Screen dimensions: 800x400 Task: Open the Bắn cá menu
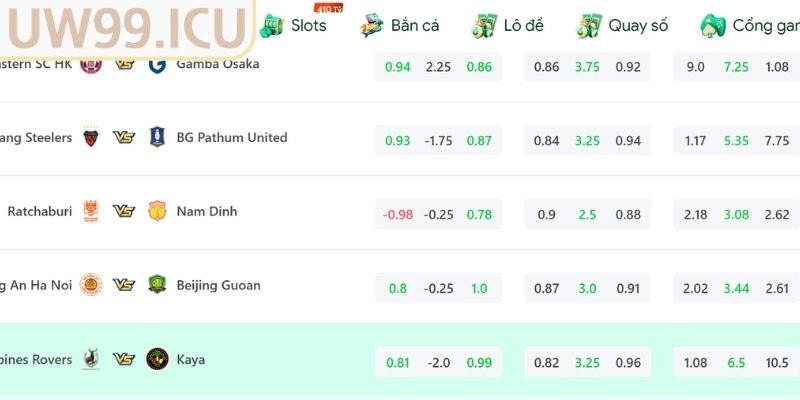(x=400, y=25)
